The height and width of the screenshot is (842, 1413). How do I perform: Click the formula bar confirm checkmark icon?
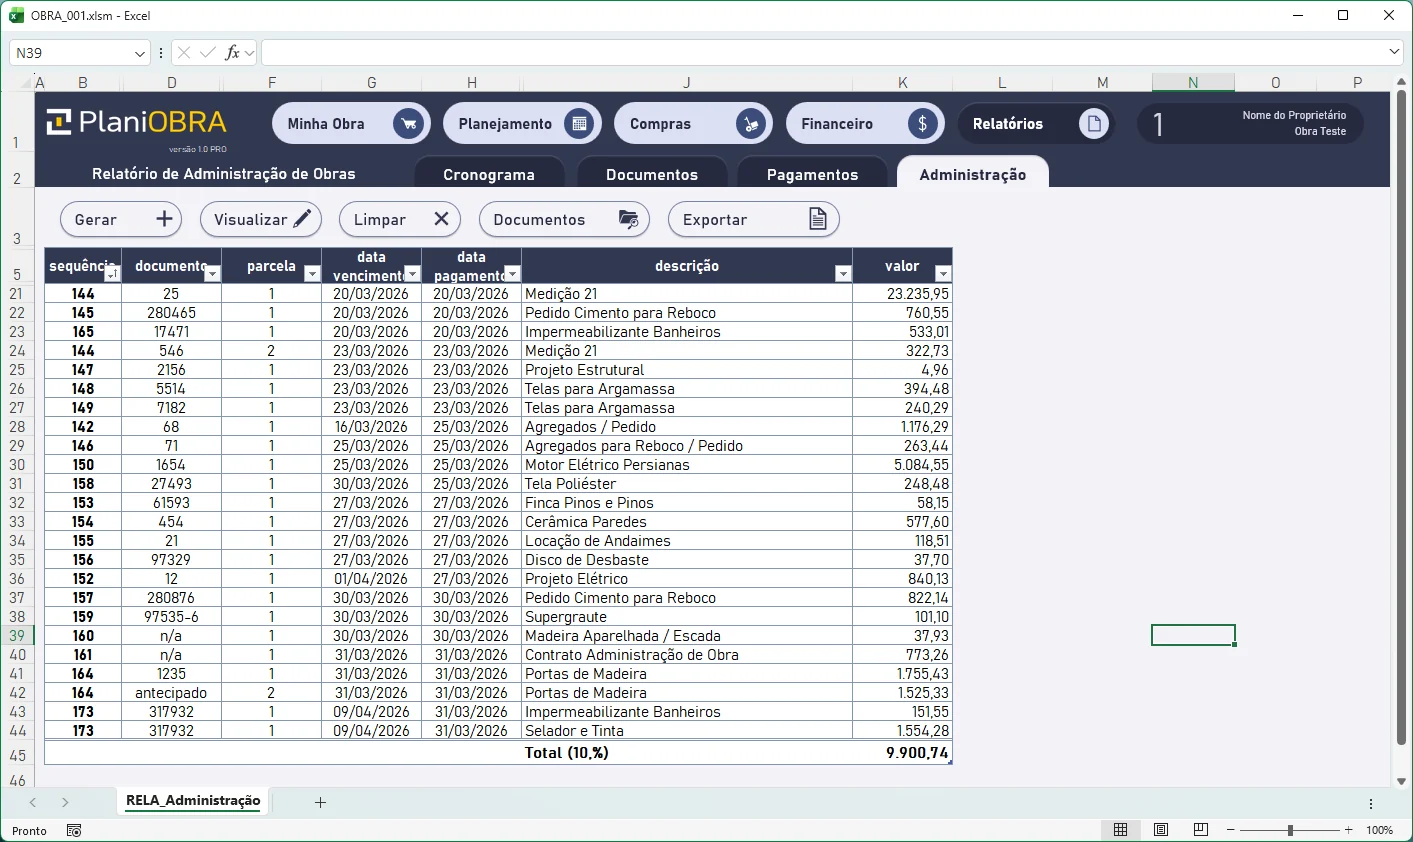click(208, 52)
